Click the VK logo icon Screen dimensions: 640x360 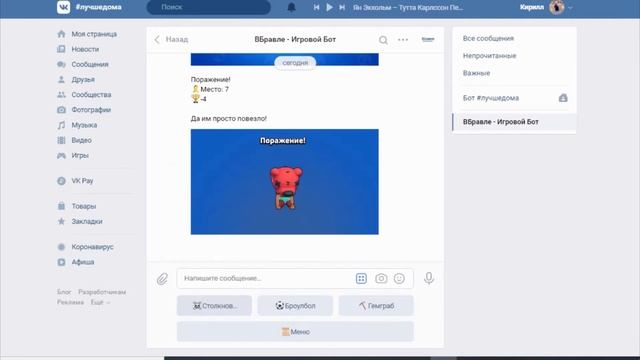pyautogui.click(x=63, y=7)
